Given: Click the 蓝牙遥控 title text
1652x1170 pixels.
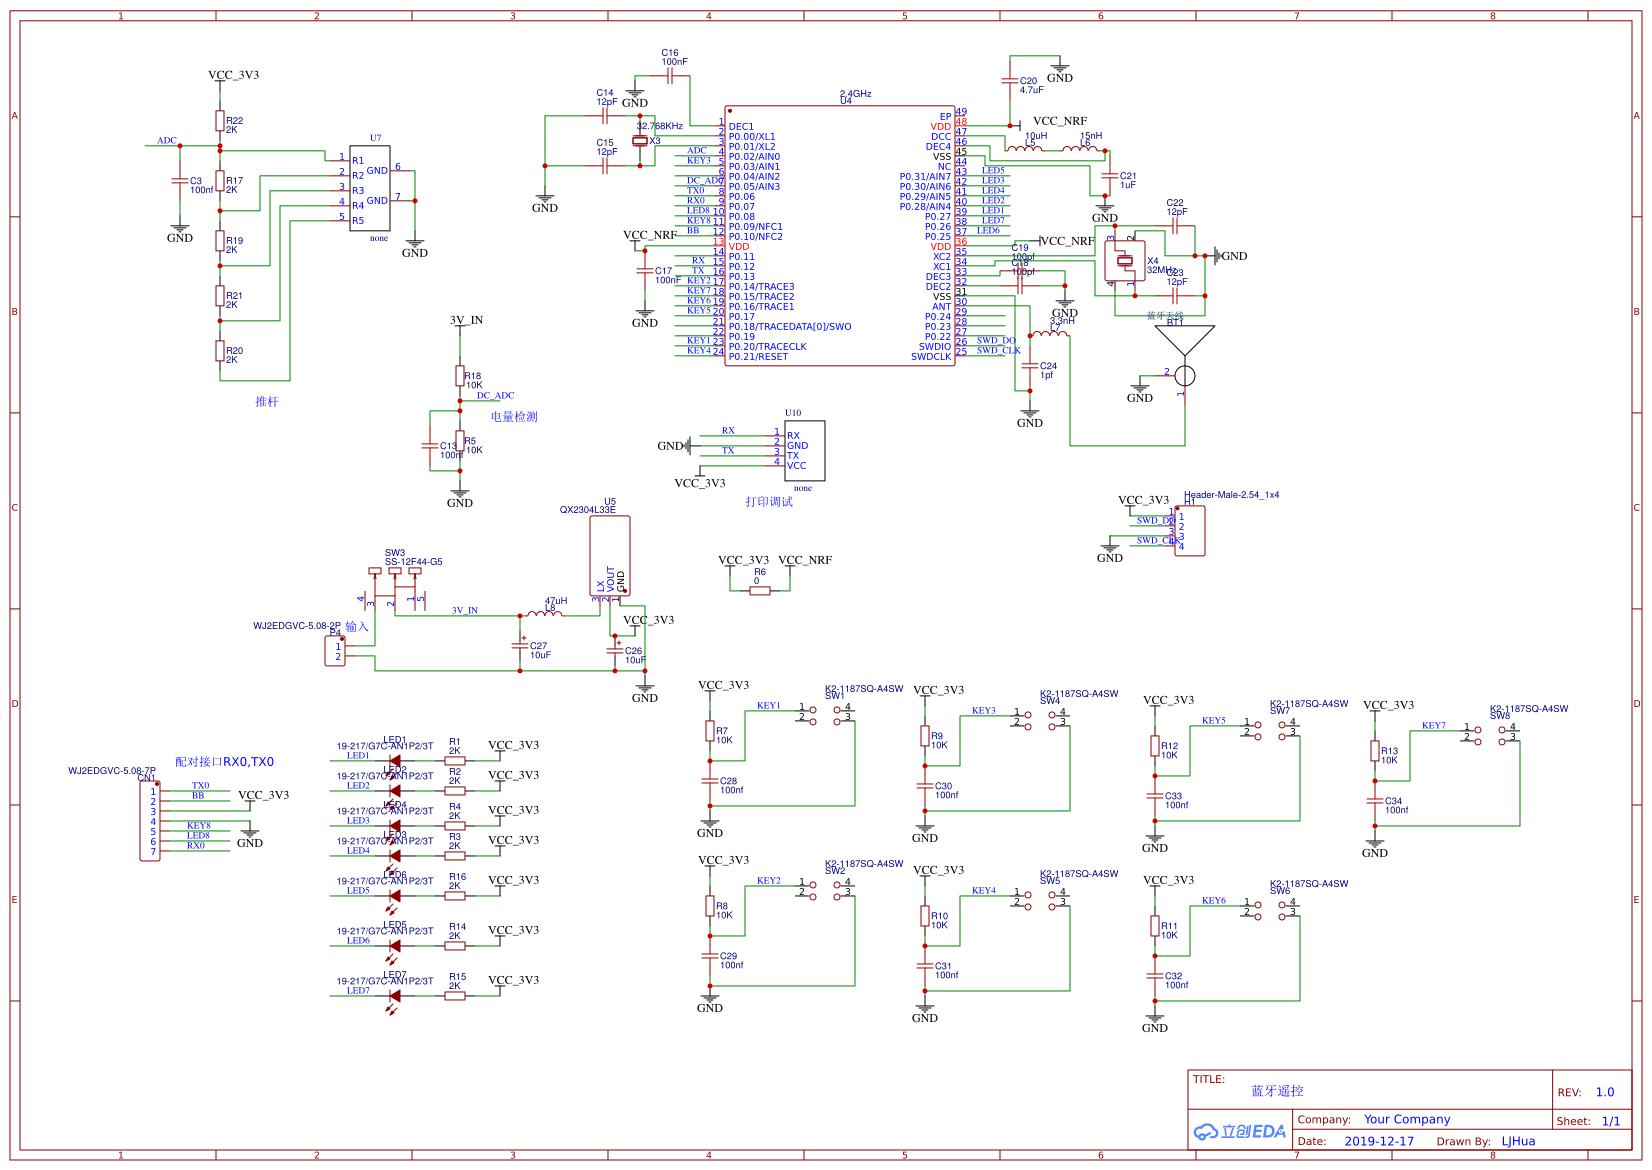Looking at the screenshot, I should click(1277, 1090).
